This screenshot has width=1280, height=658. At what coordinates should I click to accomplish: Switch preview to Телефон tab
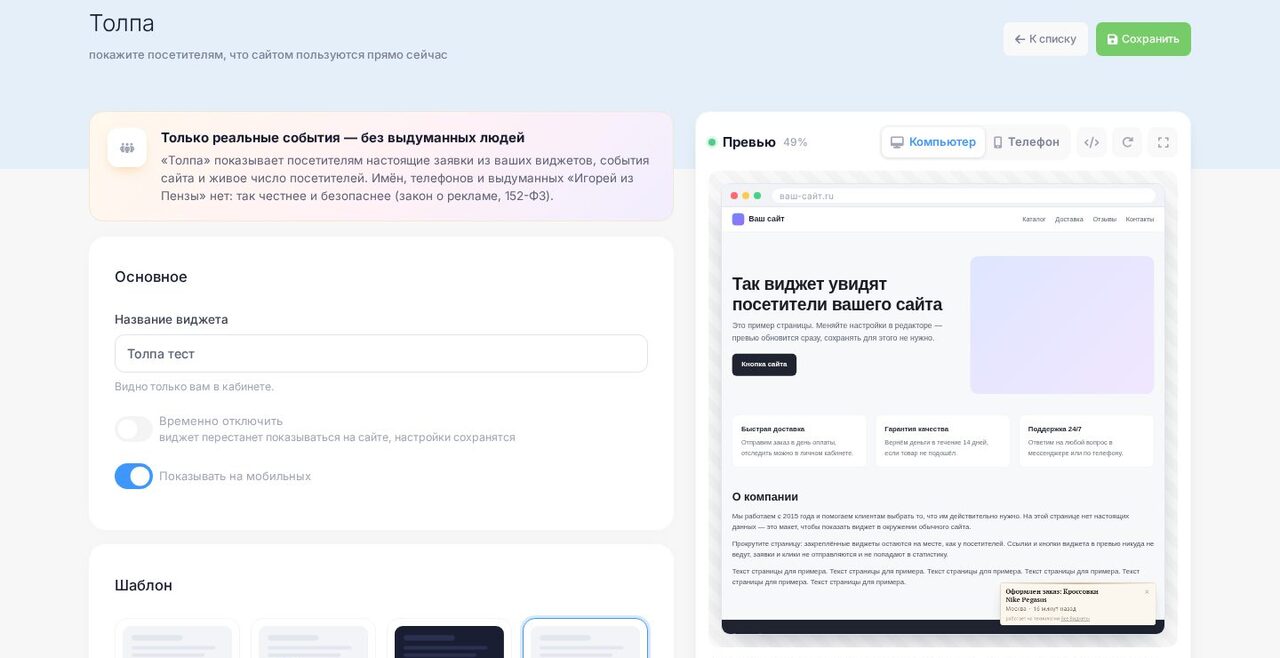tap(1026, 142)
